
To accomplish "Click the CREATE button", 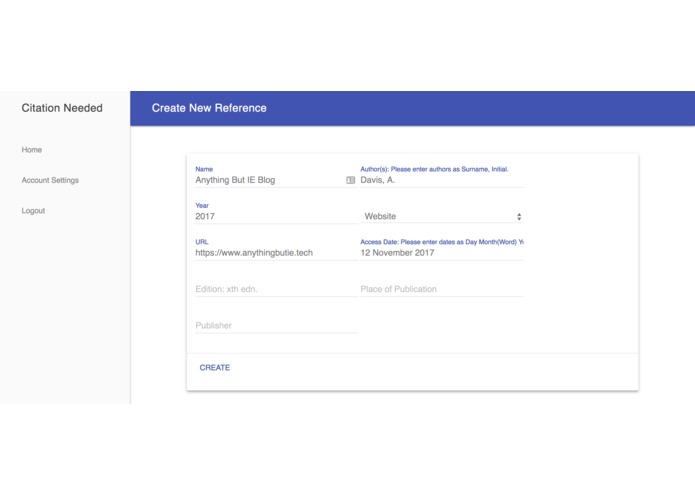I will pos(215,367).
